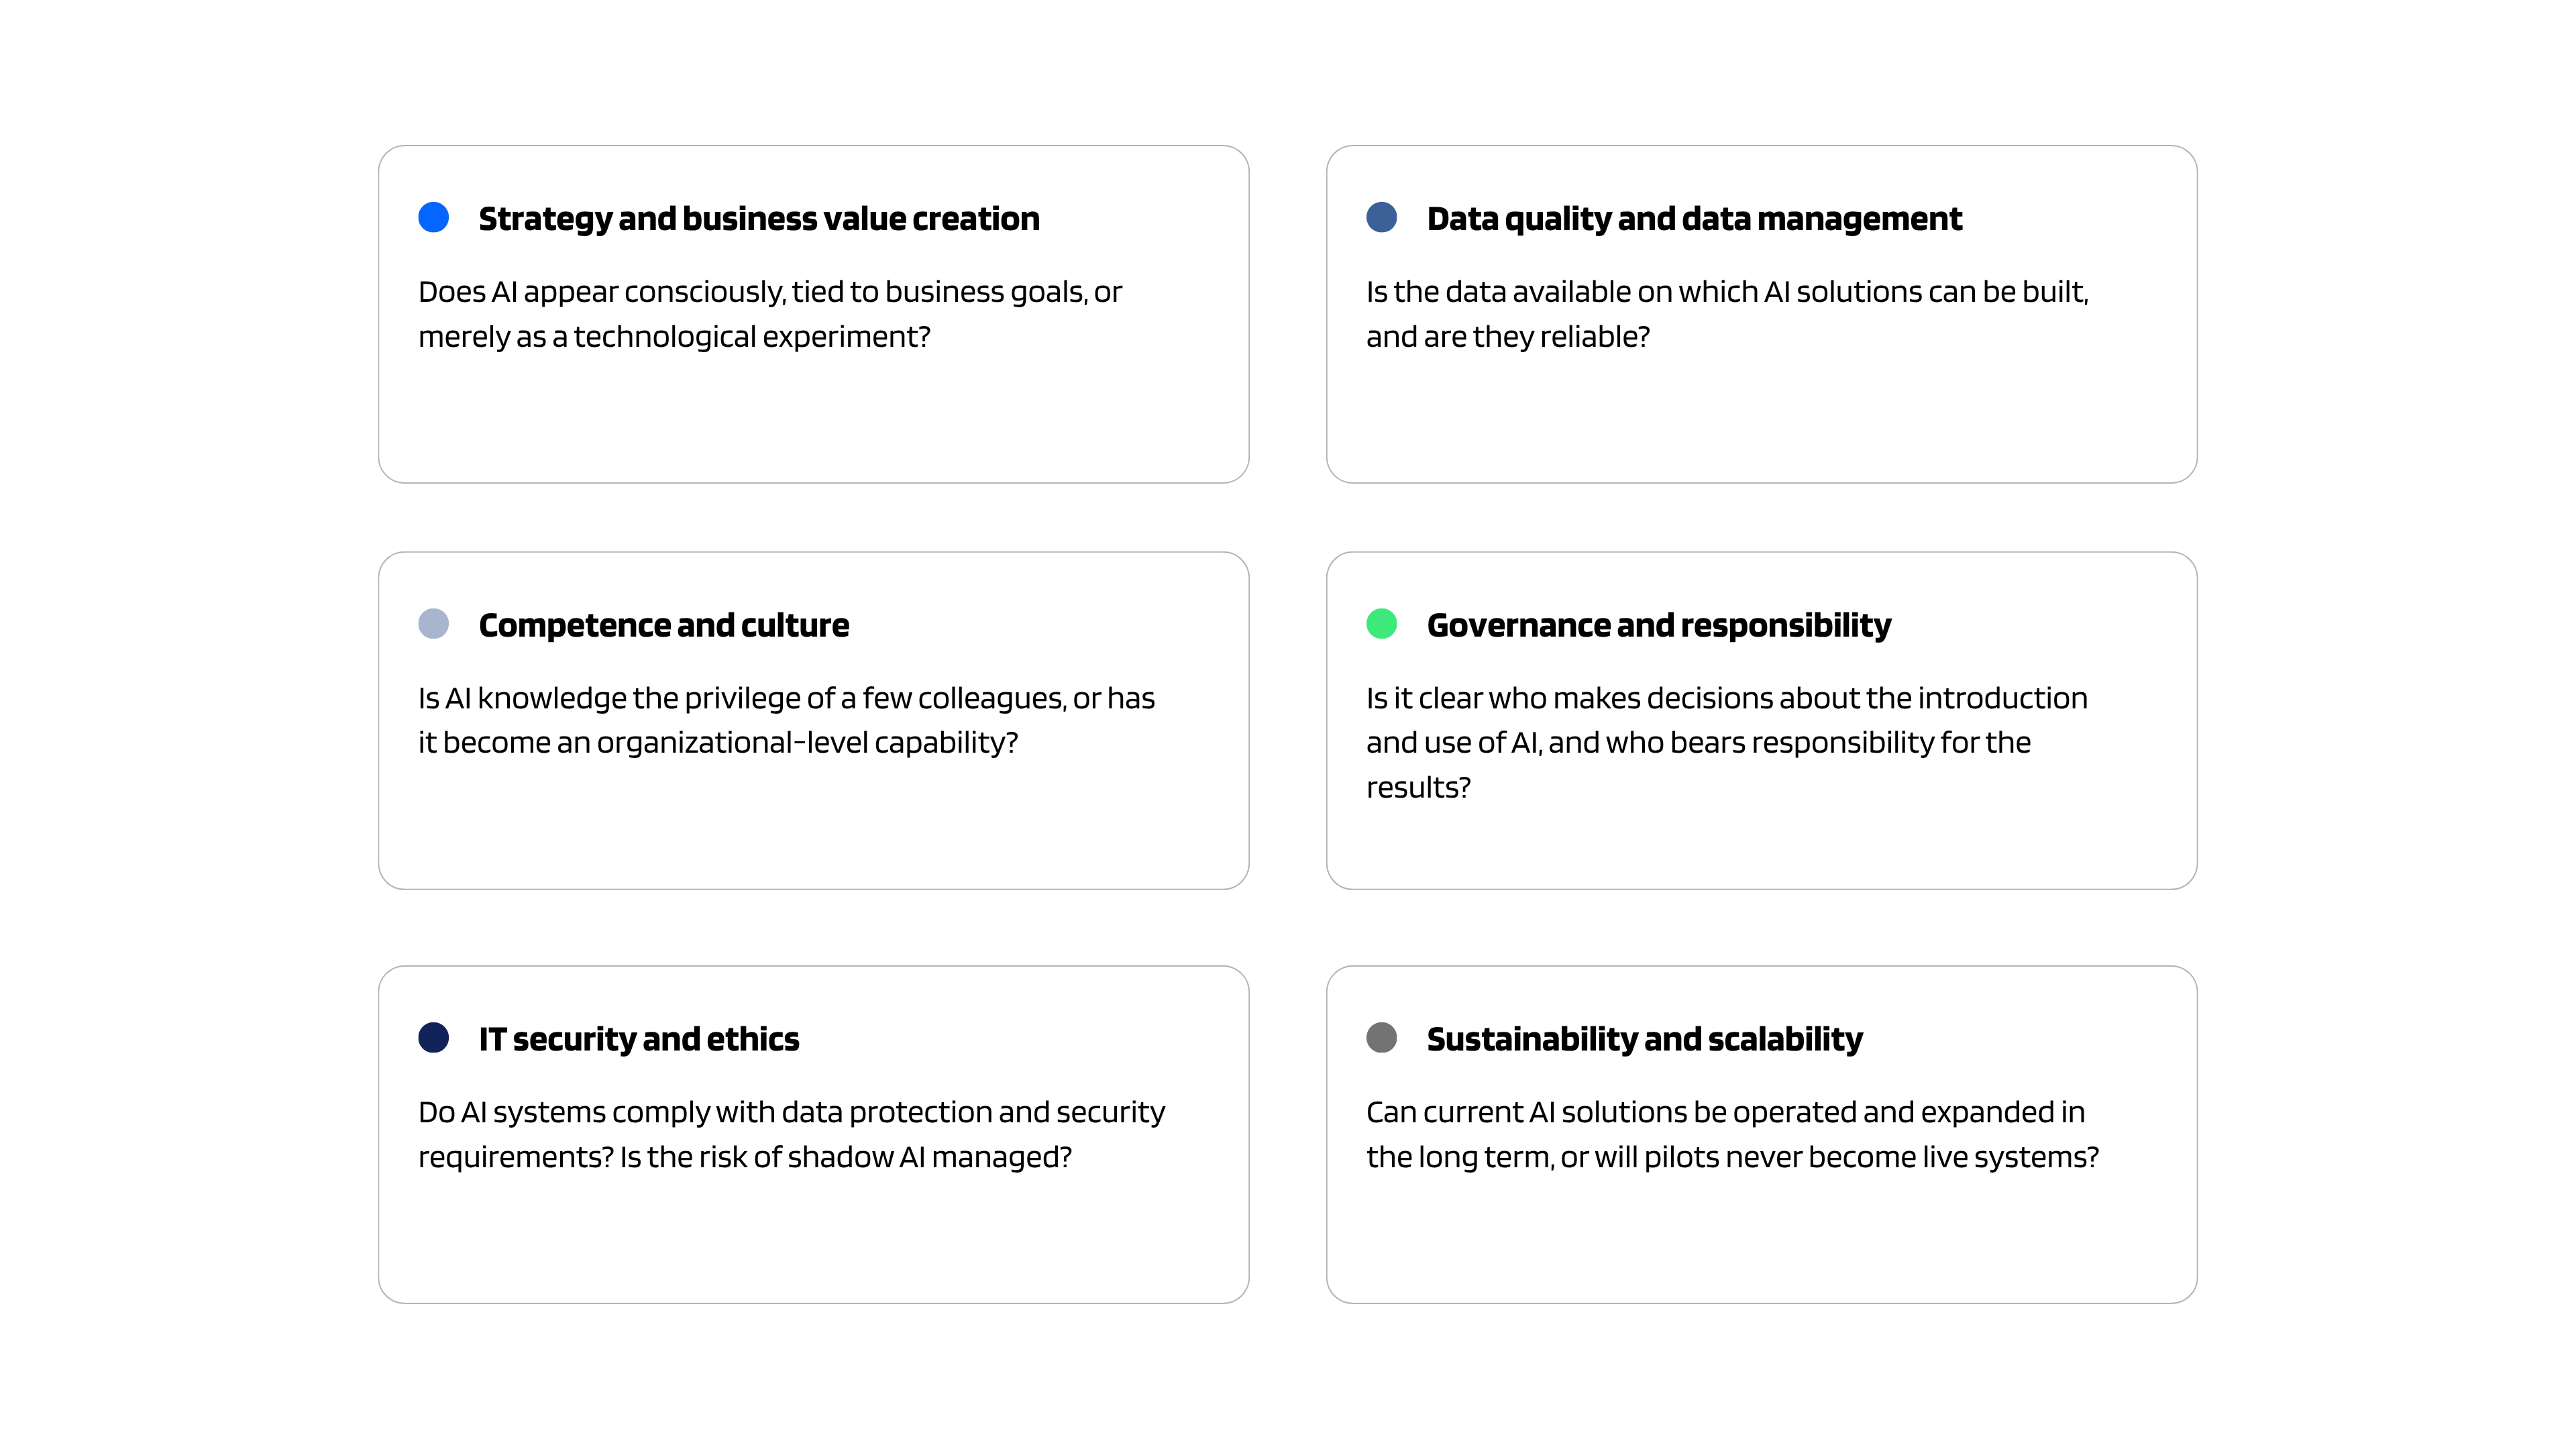This screenshot has width=2576, height=1449.
Task: Click the green dot next to Governance
Action: (x=1381, y=624)
